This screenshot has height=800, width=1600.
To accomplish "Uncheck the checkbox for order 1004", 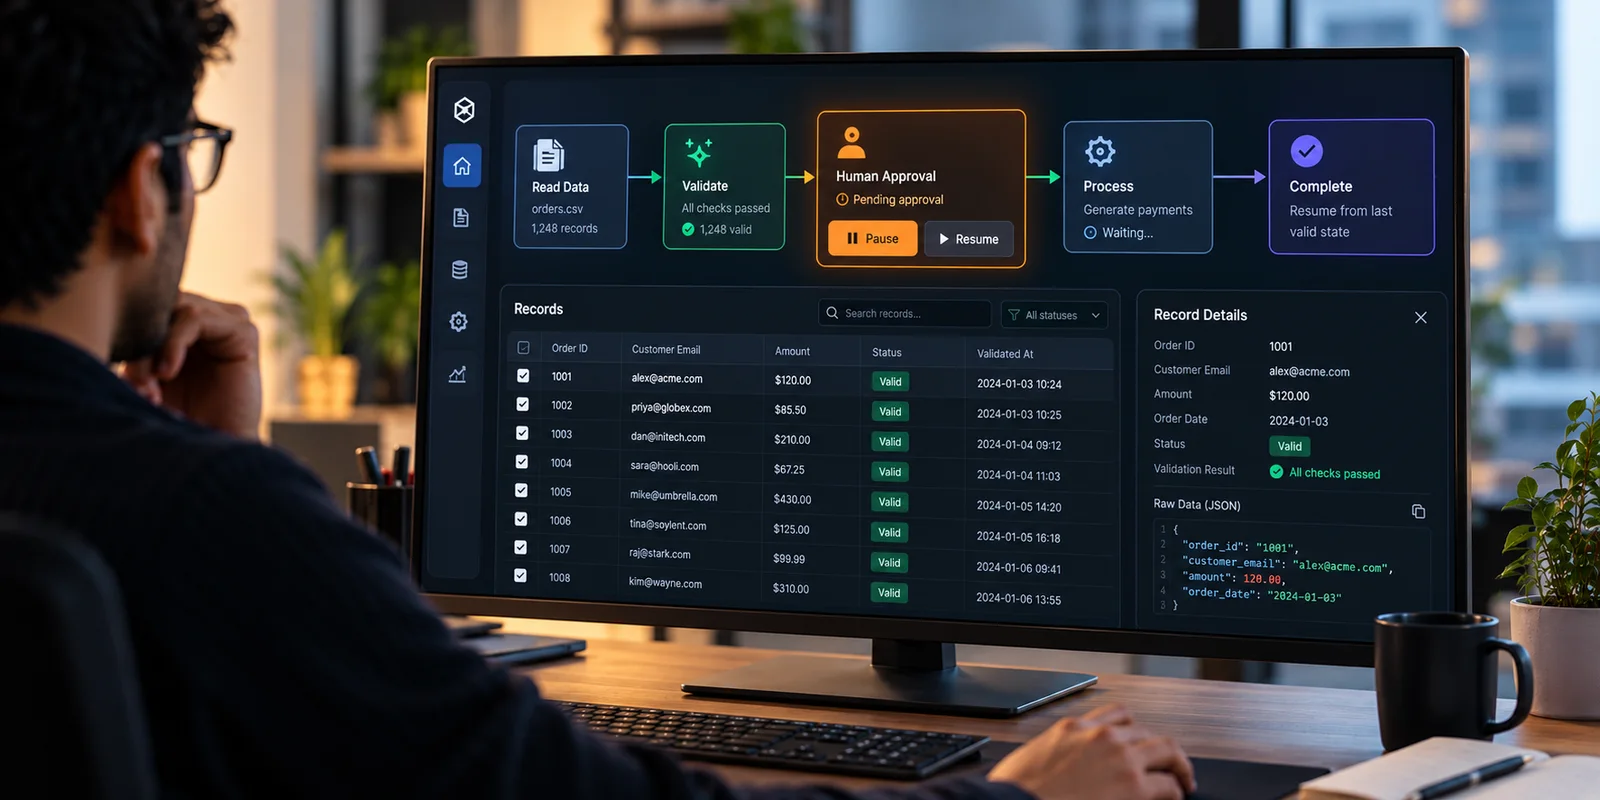I will click(522, 462).
